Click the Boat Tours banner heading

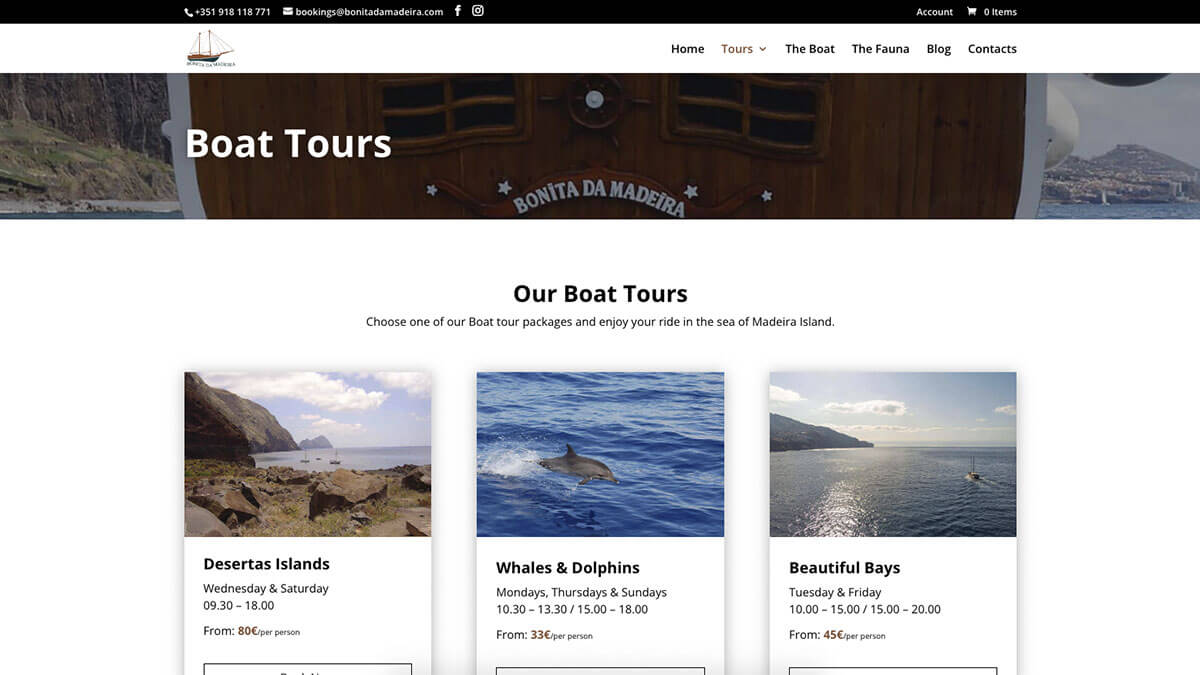tap(288, 143)
